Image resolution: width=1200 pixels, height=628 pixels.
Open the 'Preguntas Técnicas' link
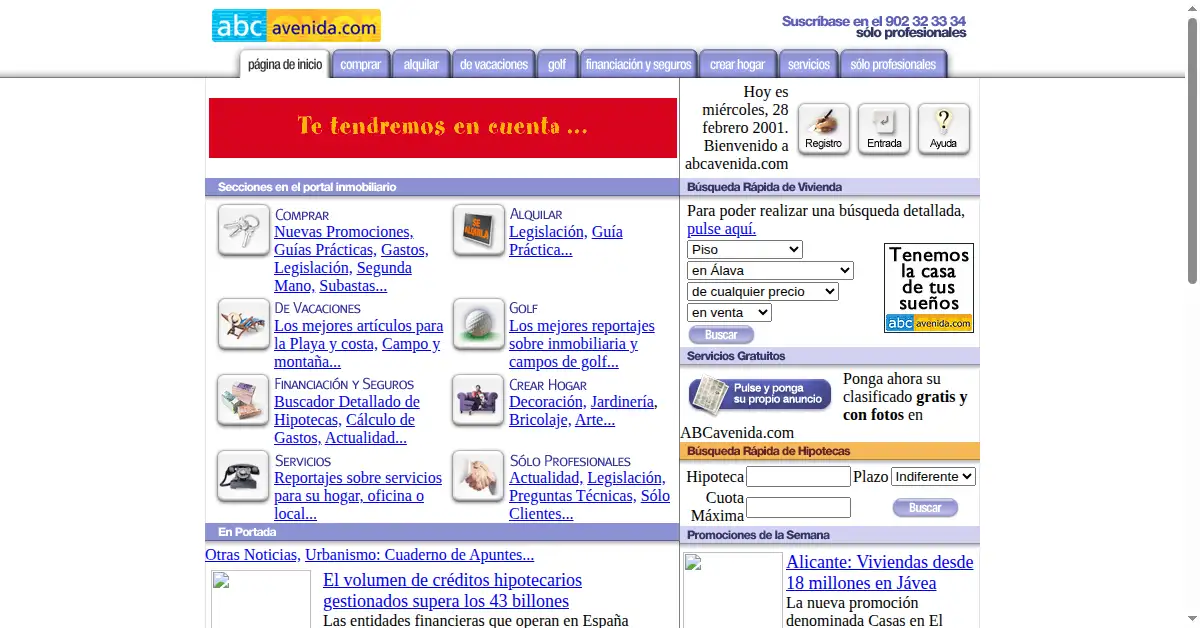click(x=571, y=496)
